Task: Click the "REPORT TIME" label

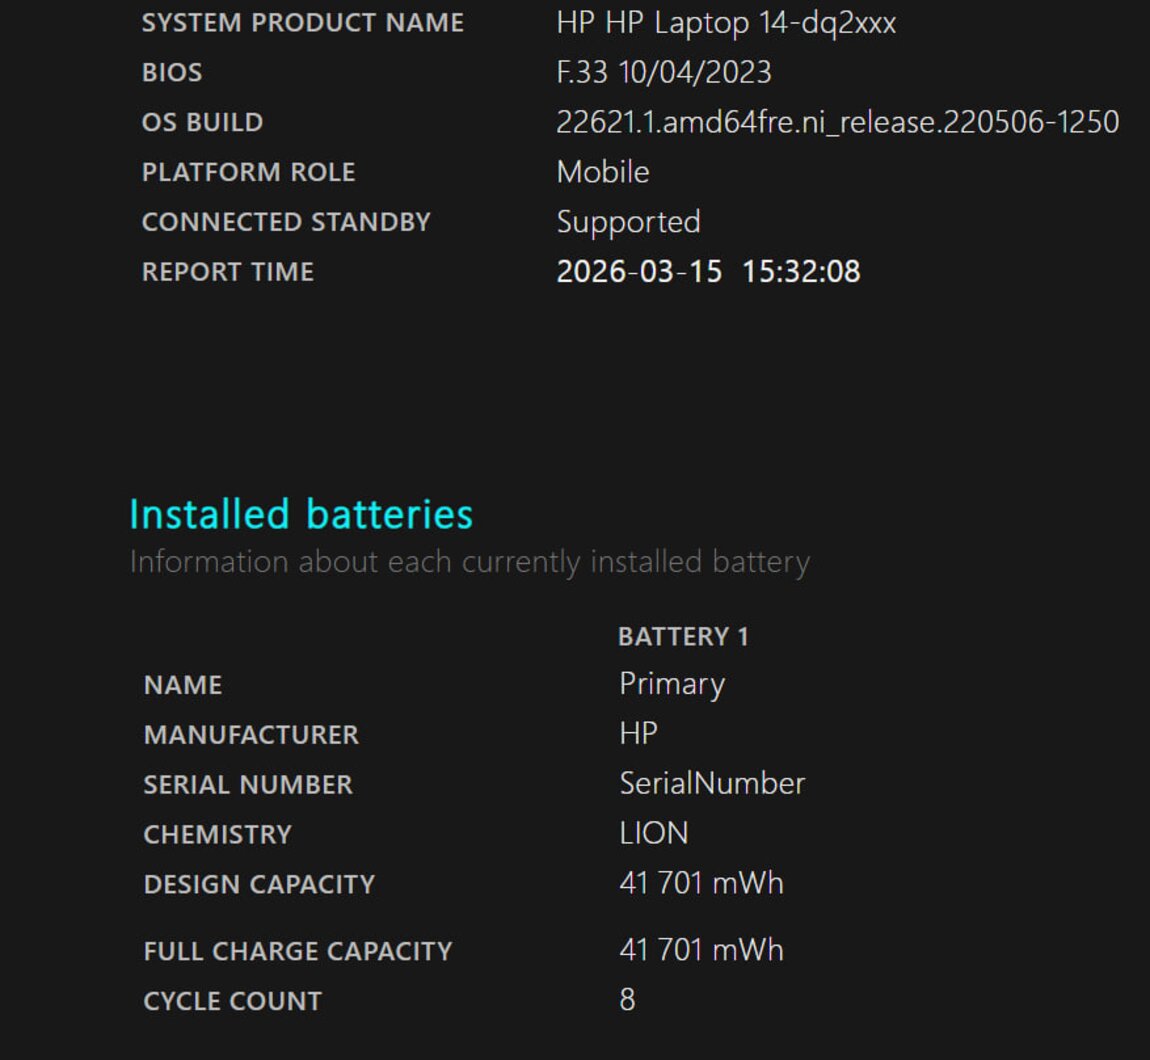Action: coord(228,272)
